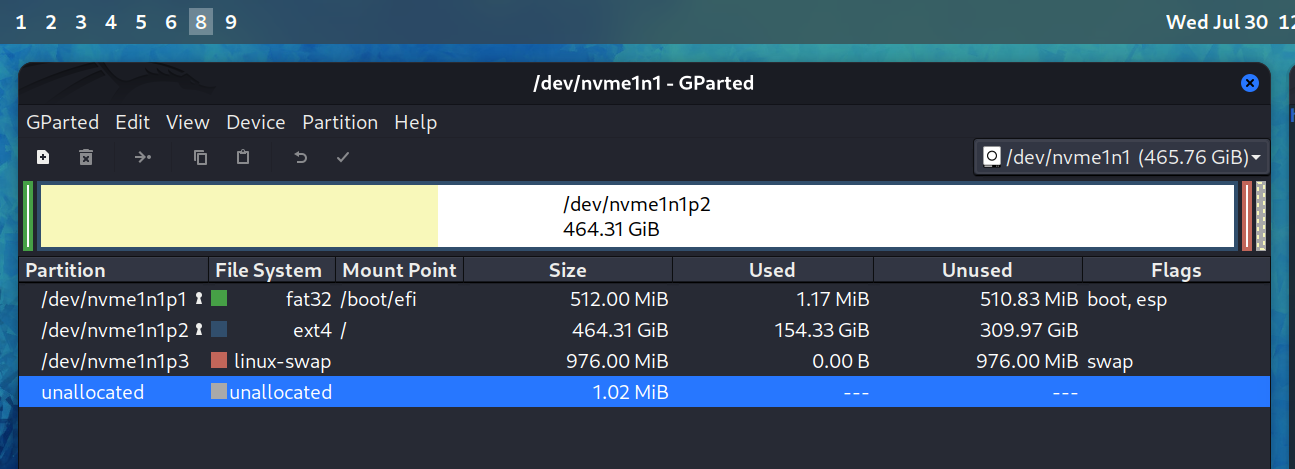Viewport: 1295px width, 469px height.
Task: Open the GParted menu
Action: click(62, 122)
